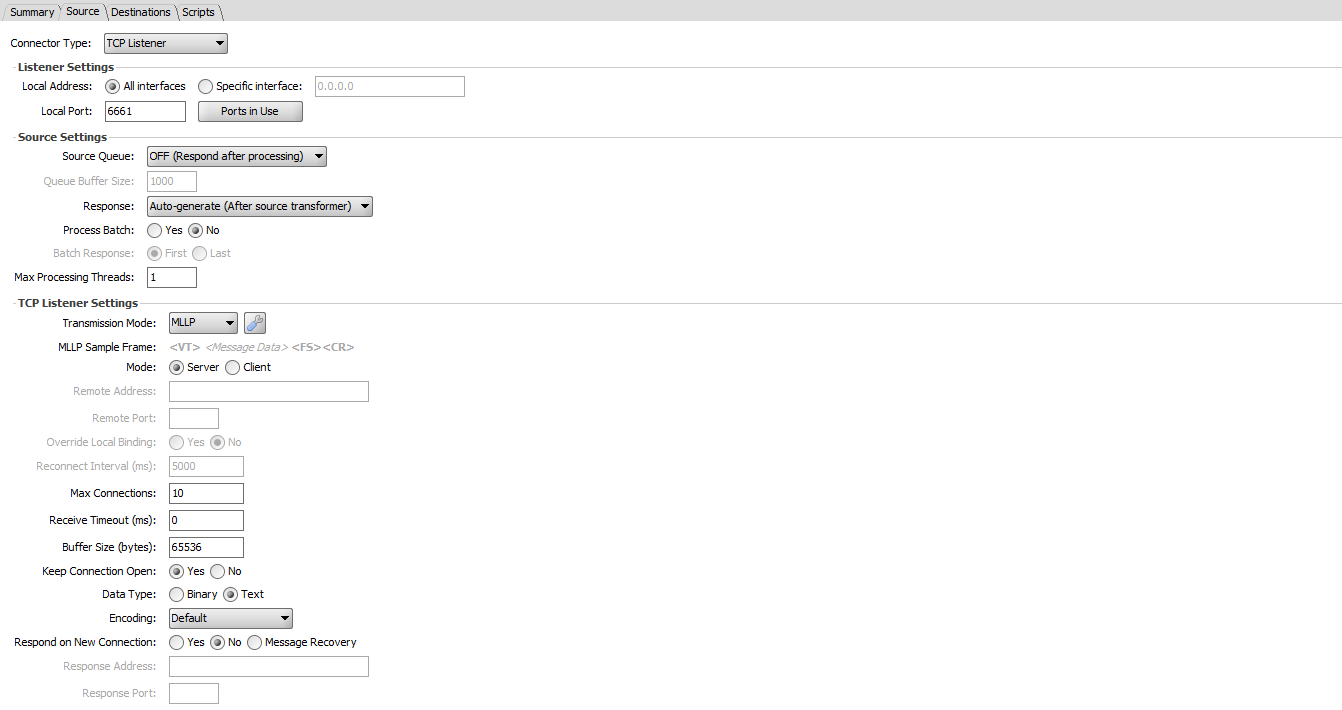This screenshot has width=1342, height=710.
Task: Click the Buffer Size bytes field
Action: (x=206, y=548)
